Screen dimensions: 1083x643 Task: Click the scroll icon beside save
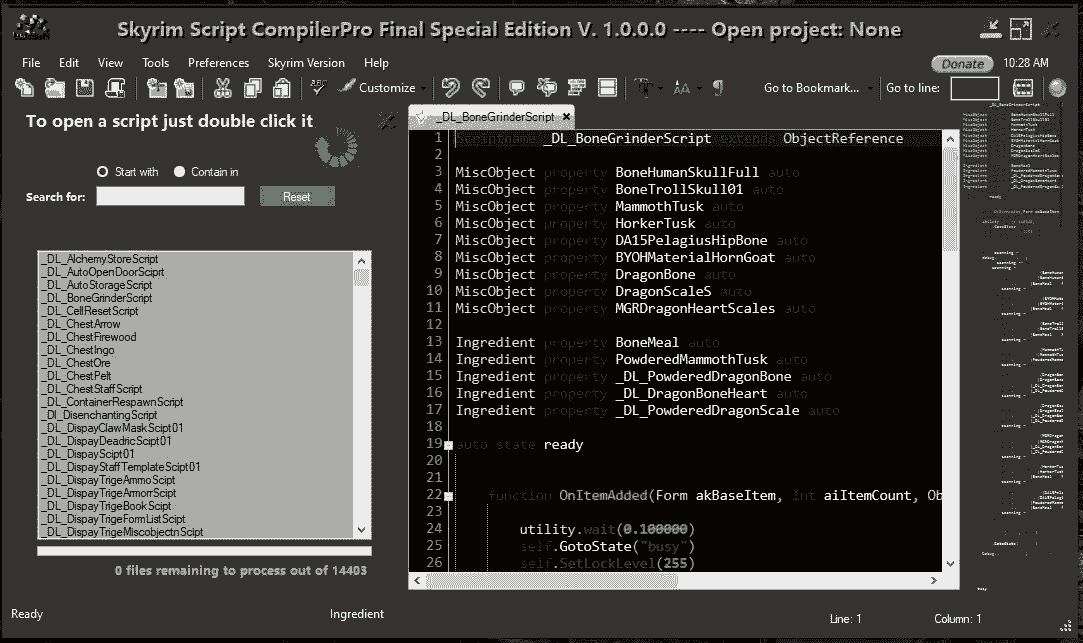point(115,88)
